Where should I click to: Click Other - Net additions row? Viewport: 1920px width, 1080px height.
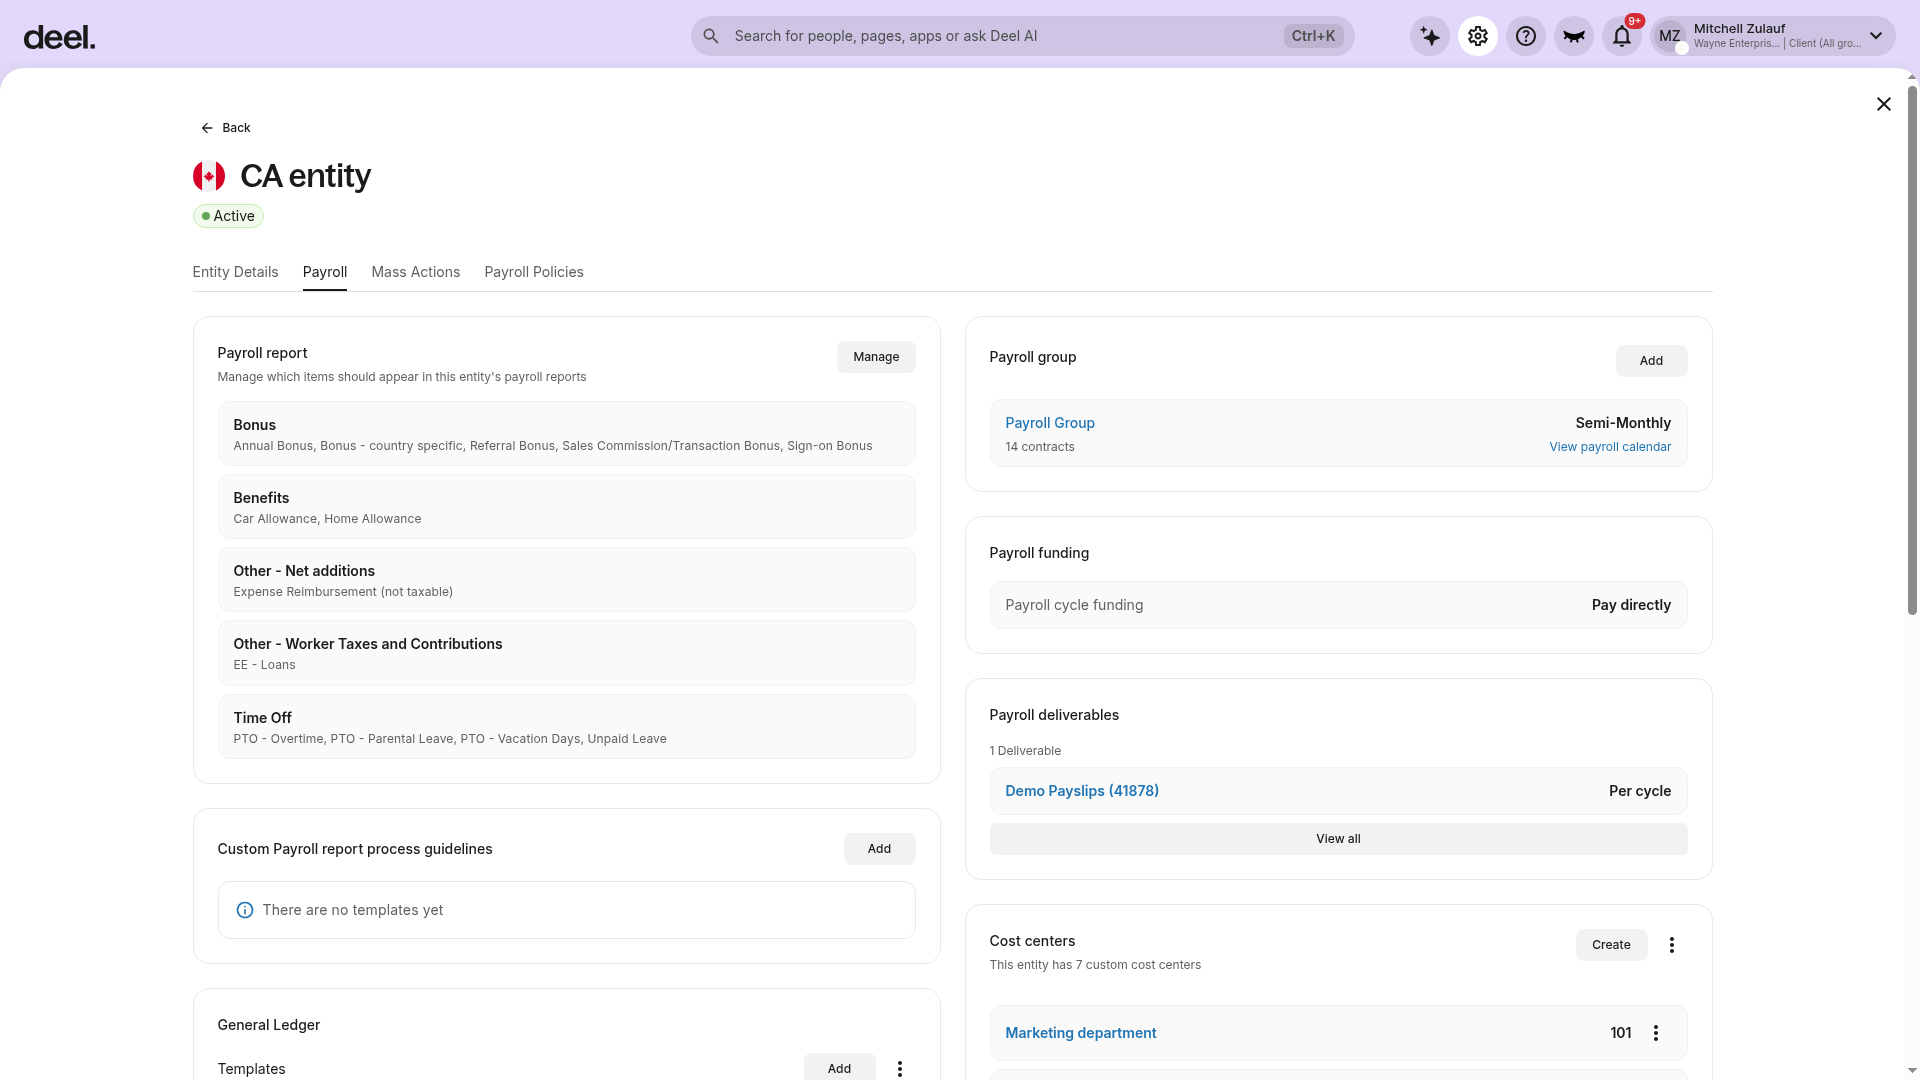[x=566, y=580]
